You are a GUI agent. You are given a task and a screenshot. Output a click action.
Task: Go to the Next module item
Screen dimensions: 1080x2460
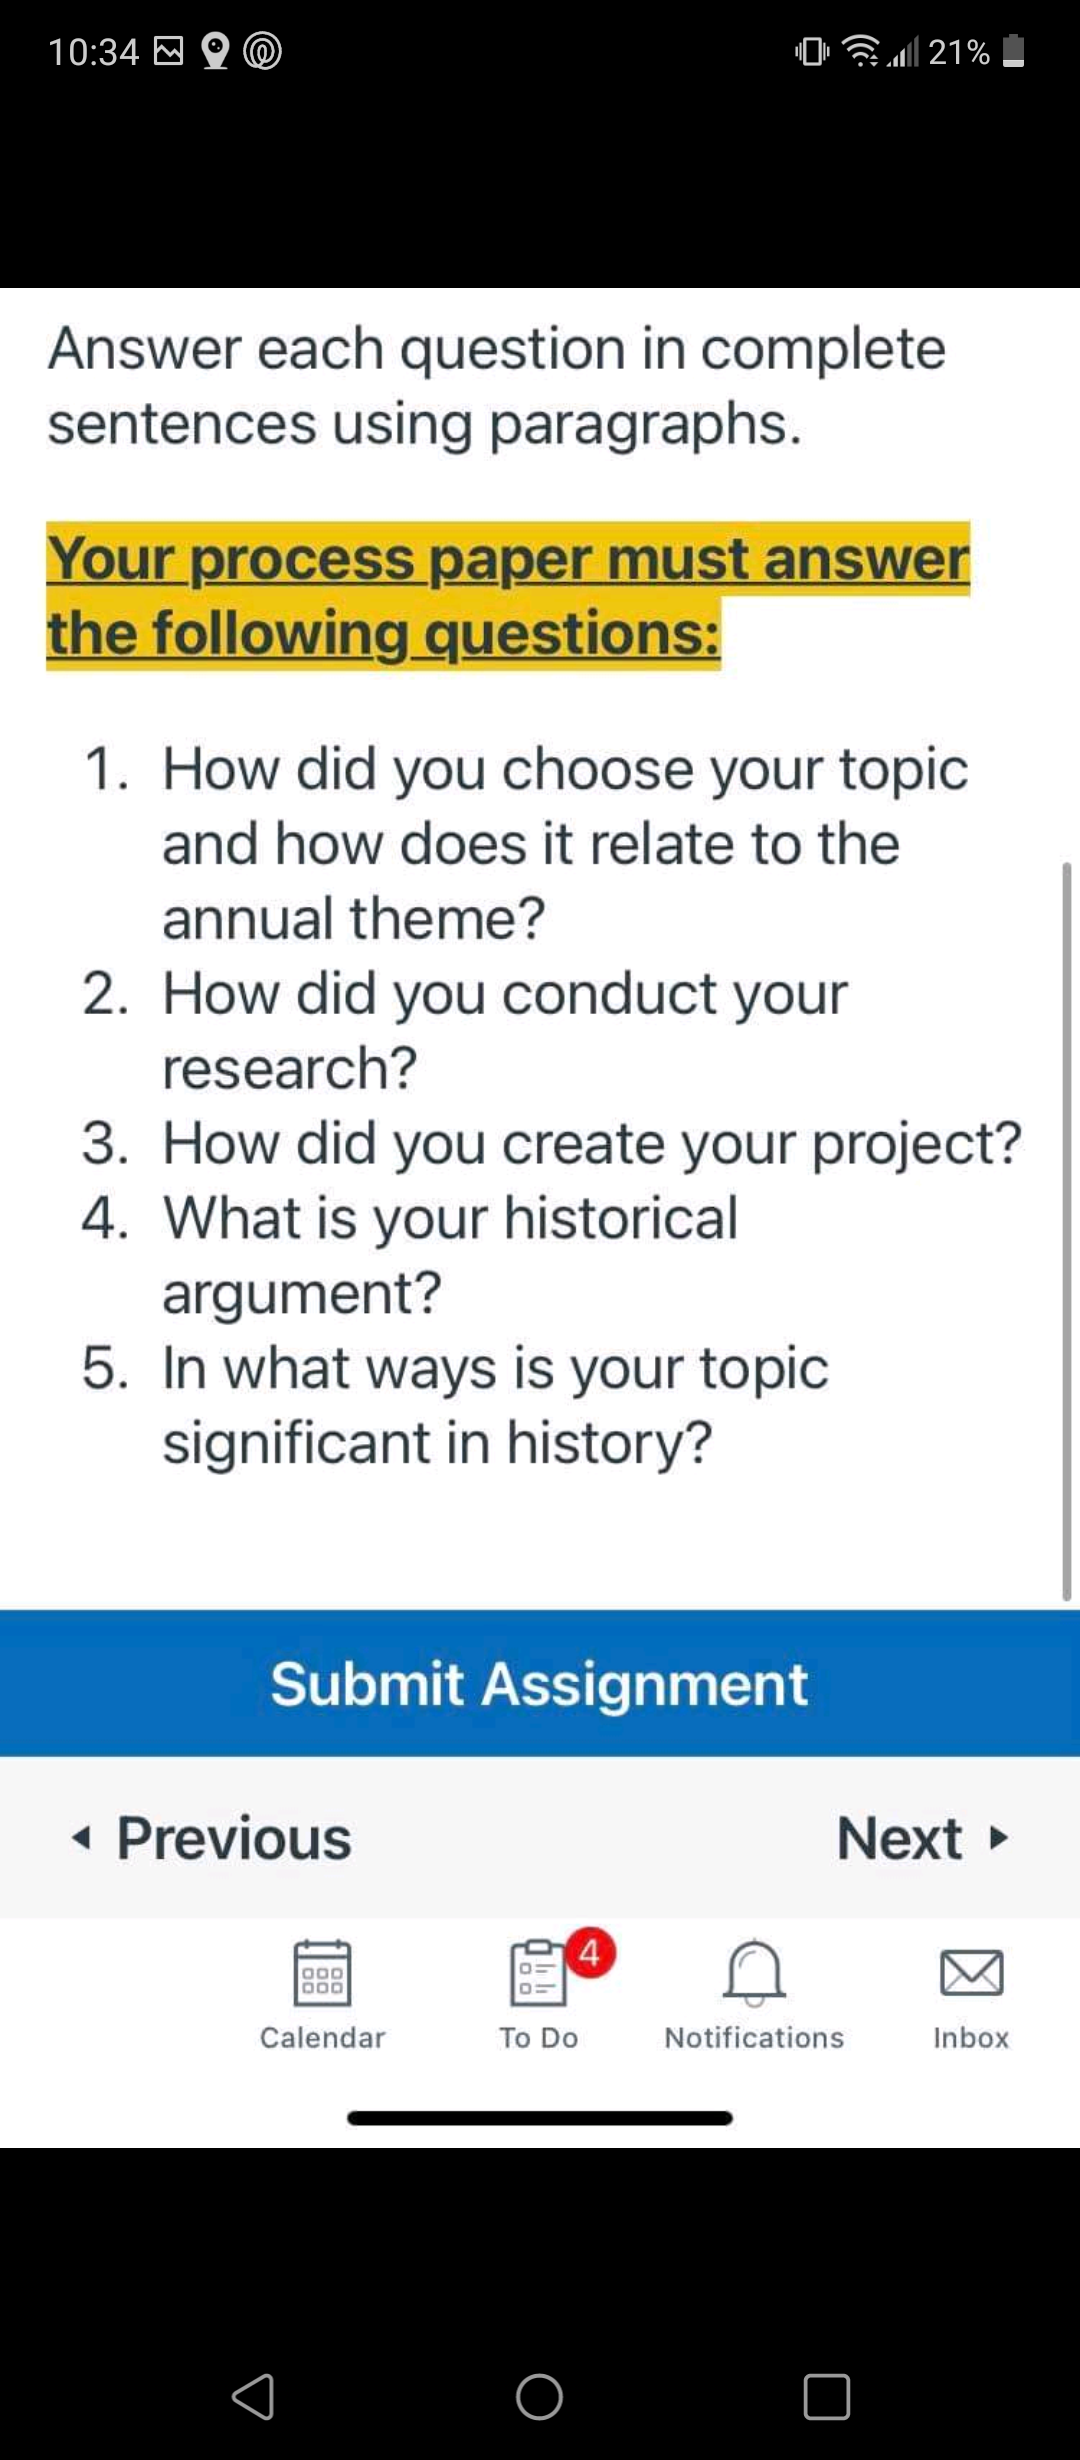point(923,1838)
